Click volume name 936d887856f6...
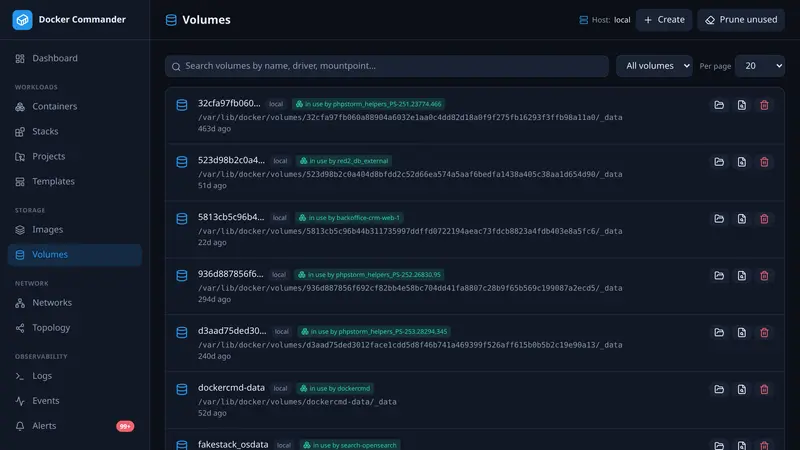 [231, 274]
